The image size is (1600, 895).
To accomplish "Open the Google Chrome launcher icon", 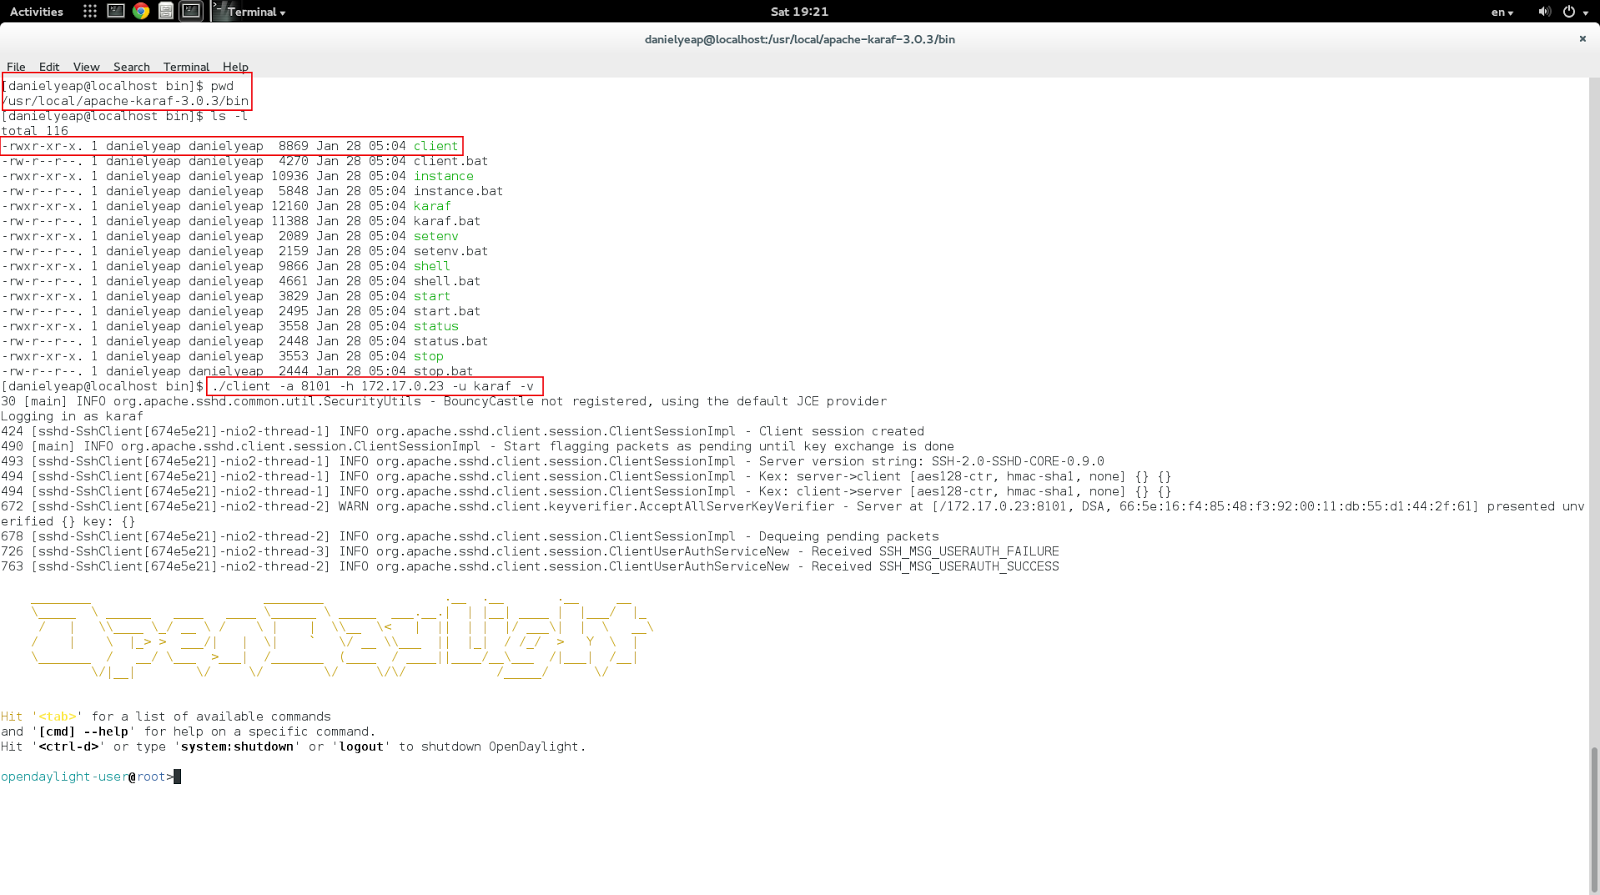I will pyautogui.click(x=141, y=11).
